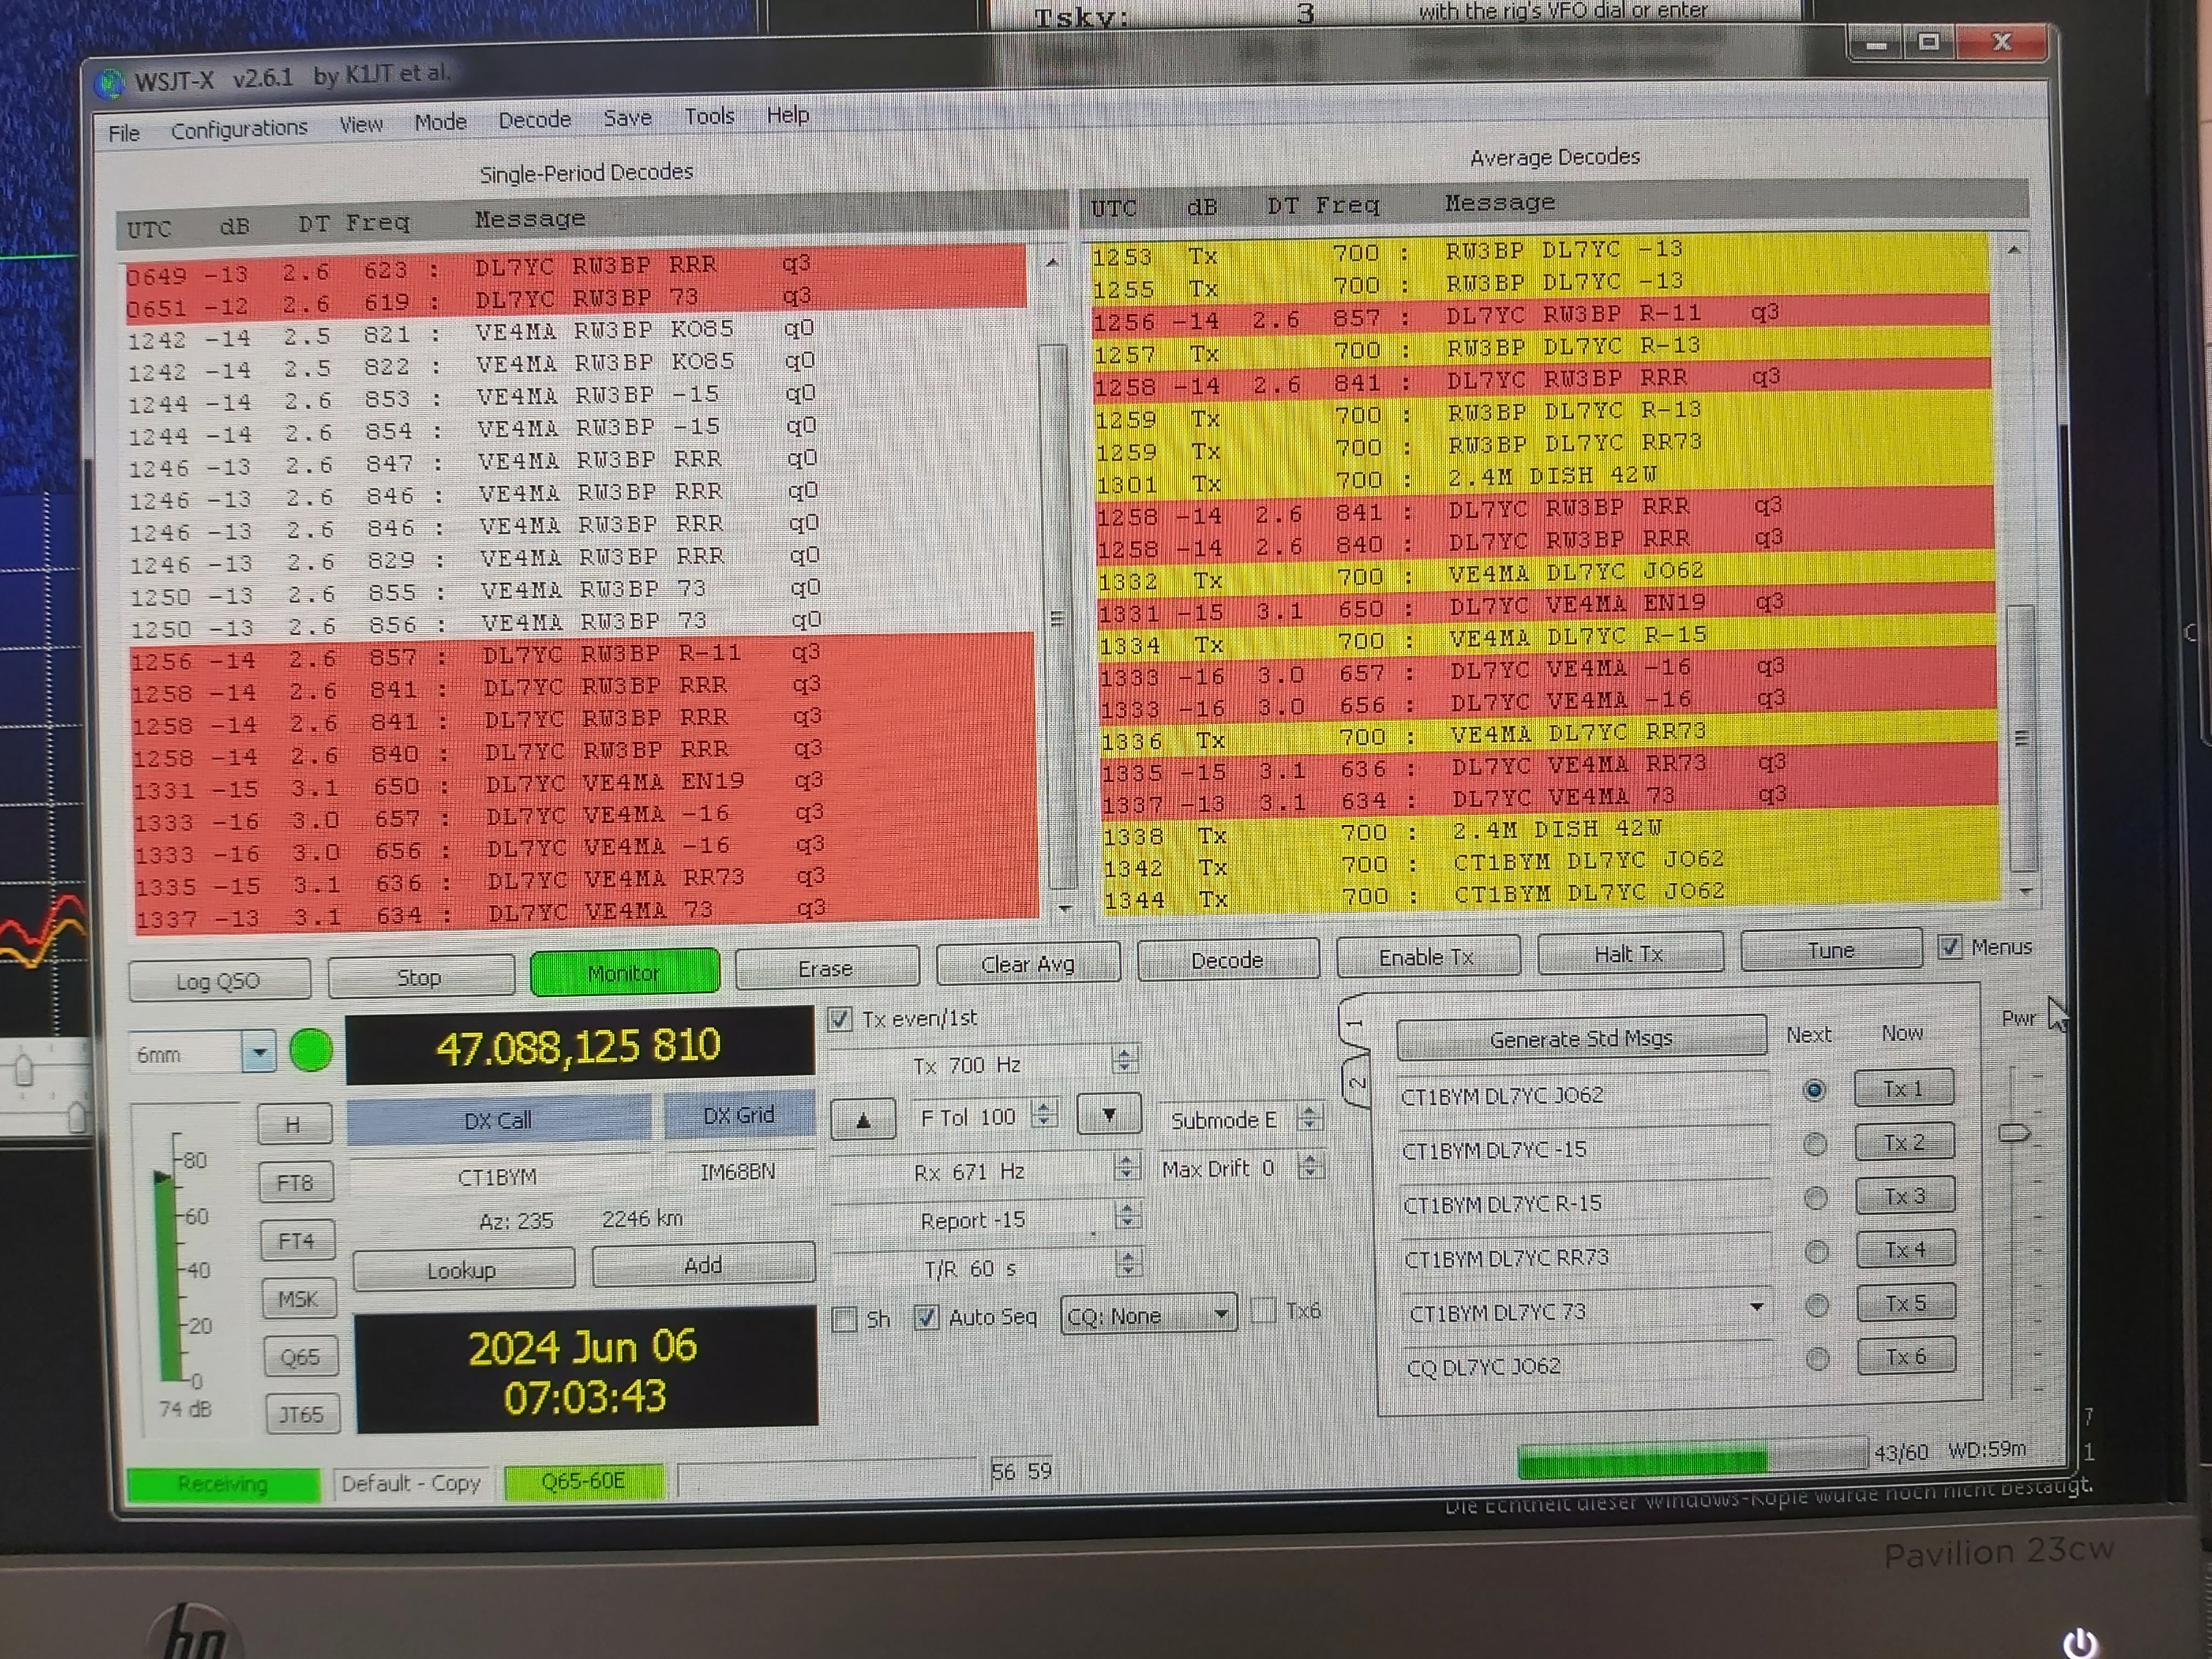Switch to JT65 mode
The image size is (2212, 1659).
pos(302,1415)
